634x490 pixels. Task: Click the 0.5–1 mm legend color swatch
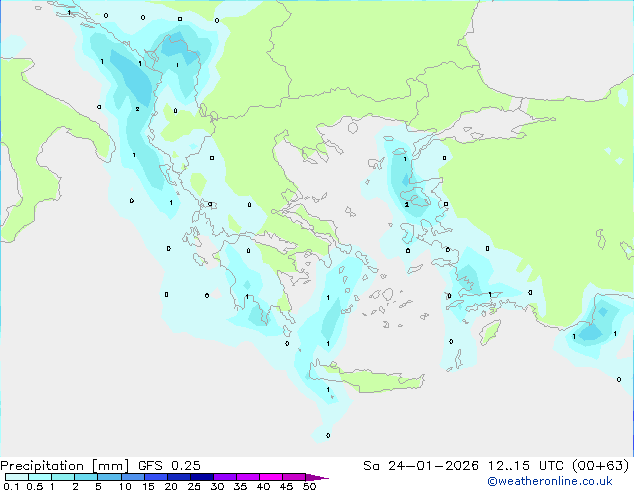tap(40, 477)
